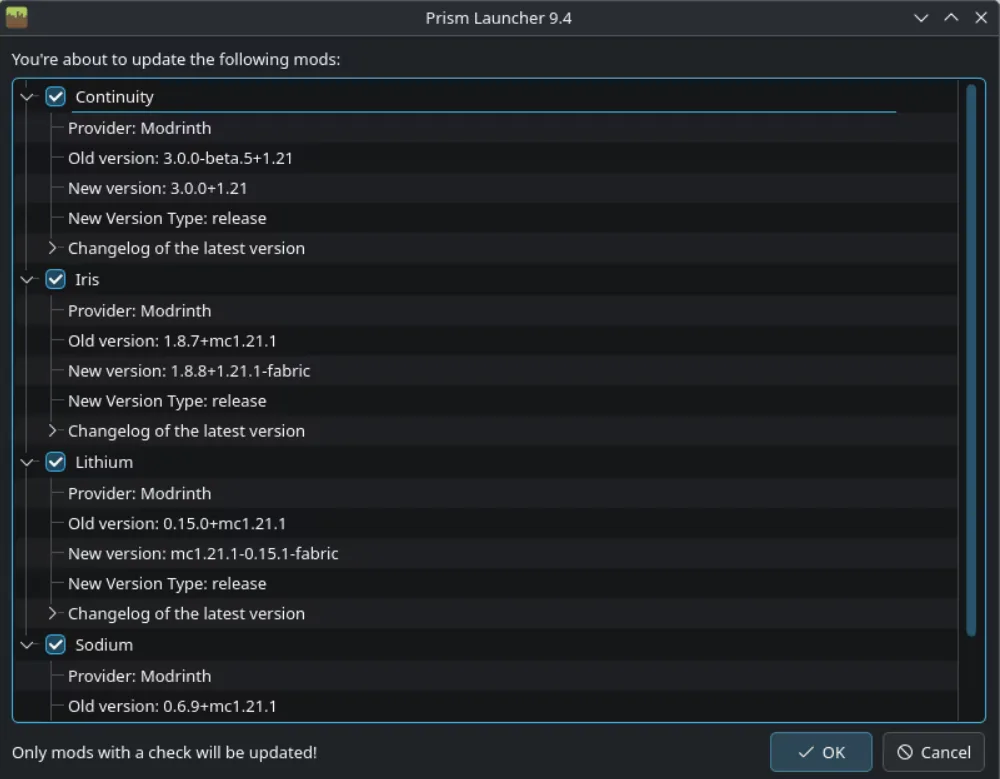Uncheck the Lithium mod checkbox
This screenshot has width=1000, height=779.
55,462
